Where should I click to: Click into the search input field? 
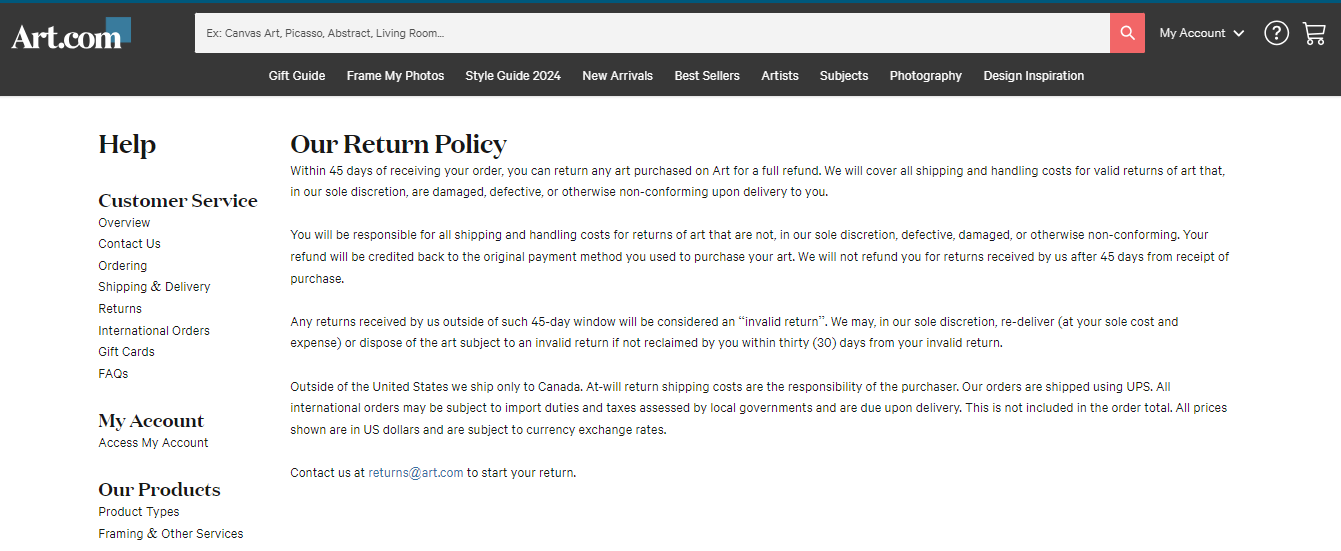[x=650, y=33]
